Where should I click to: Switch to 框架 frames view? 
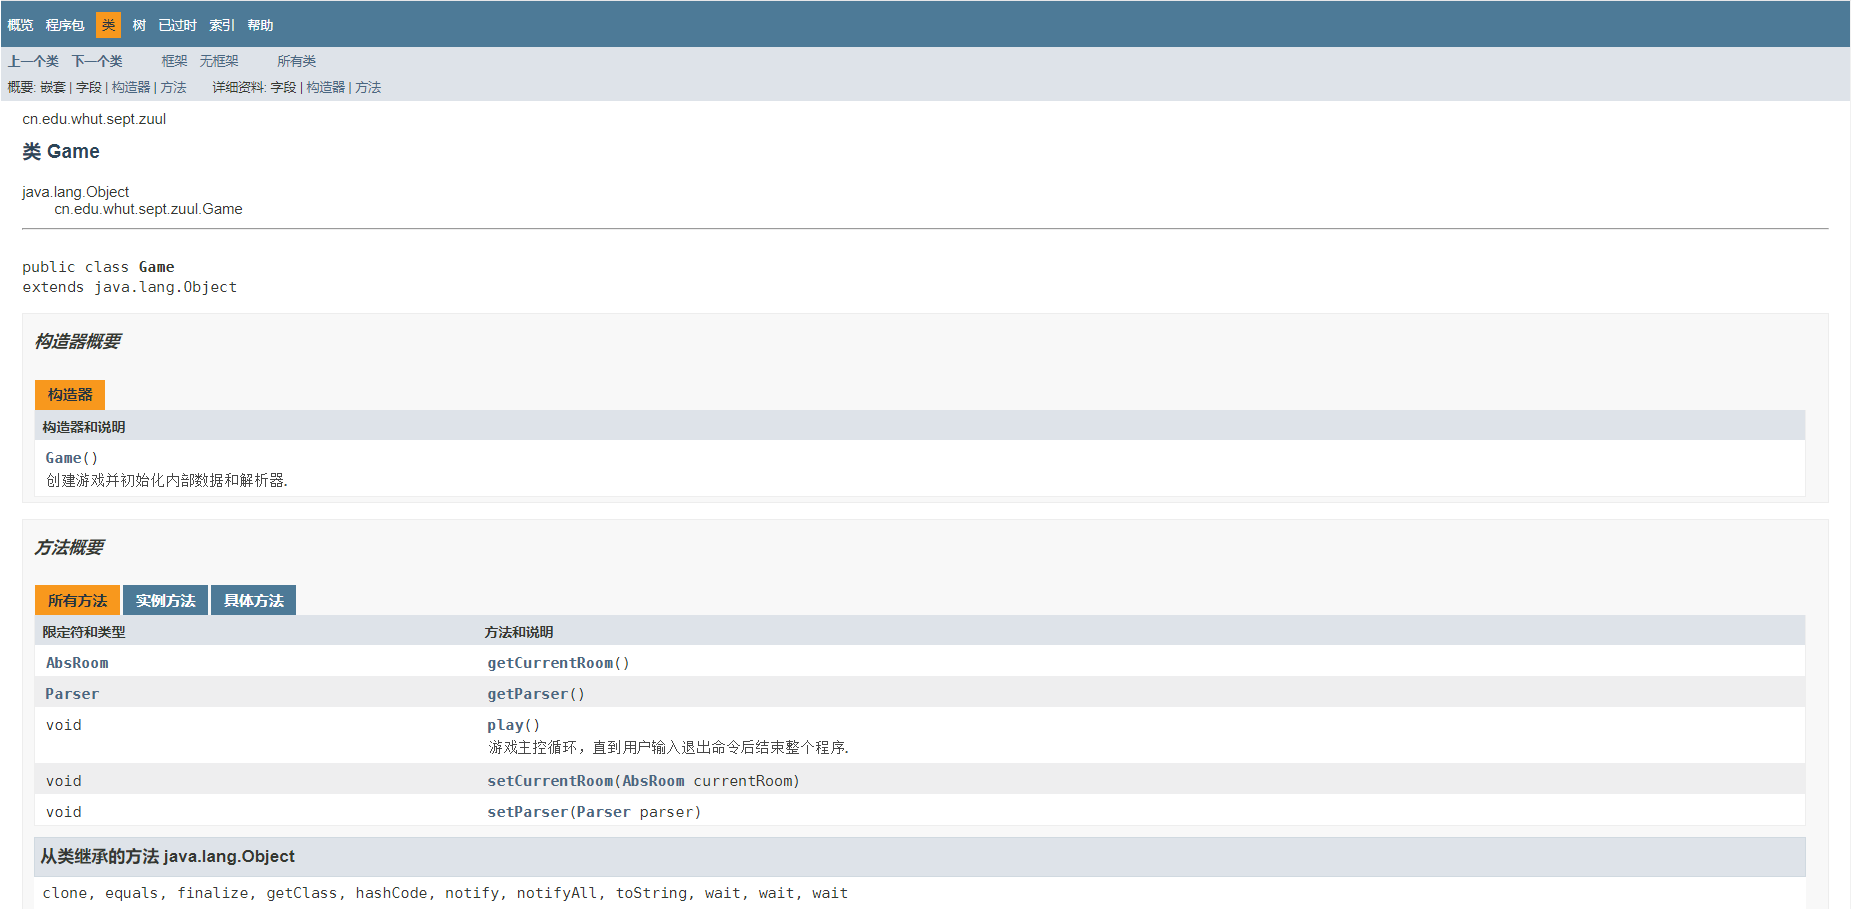174,61
